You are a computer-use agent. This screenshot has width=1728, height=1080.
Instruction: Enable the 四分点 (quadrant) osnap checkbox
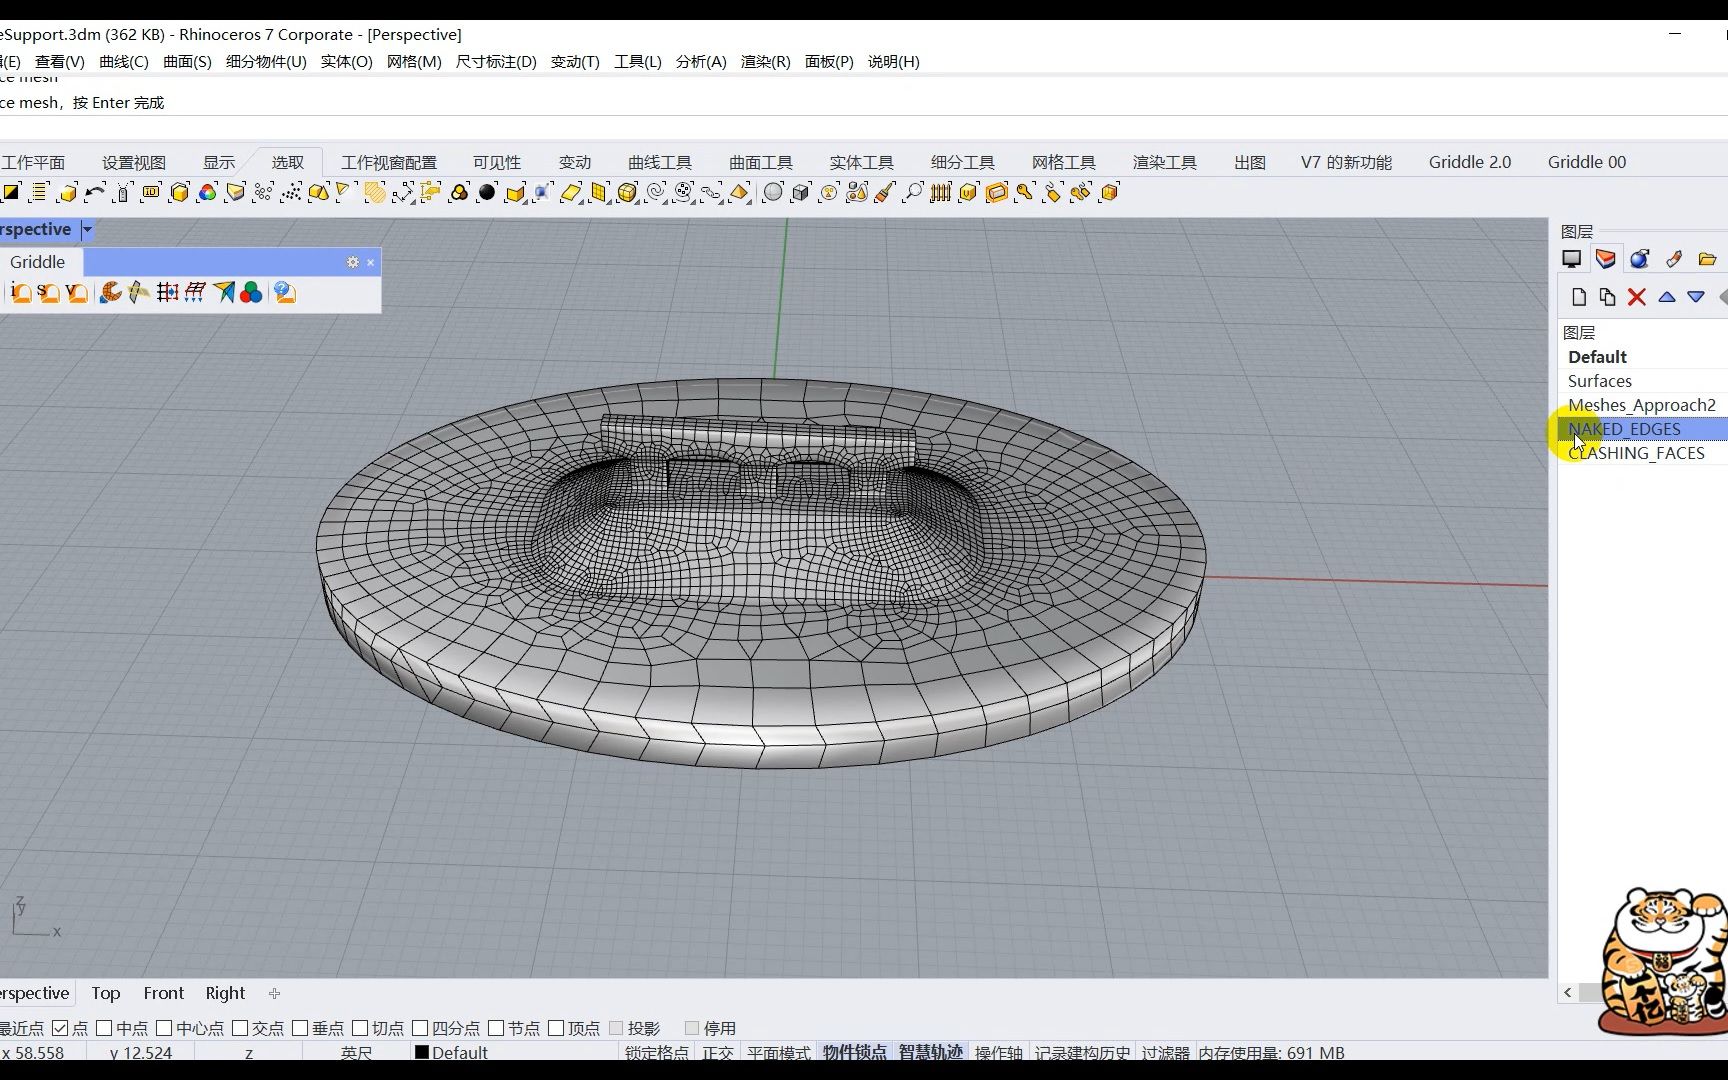[x=420, y=1028]
